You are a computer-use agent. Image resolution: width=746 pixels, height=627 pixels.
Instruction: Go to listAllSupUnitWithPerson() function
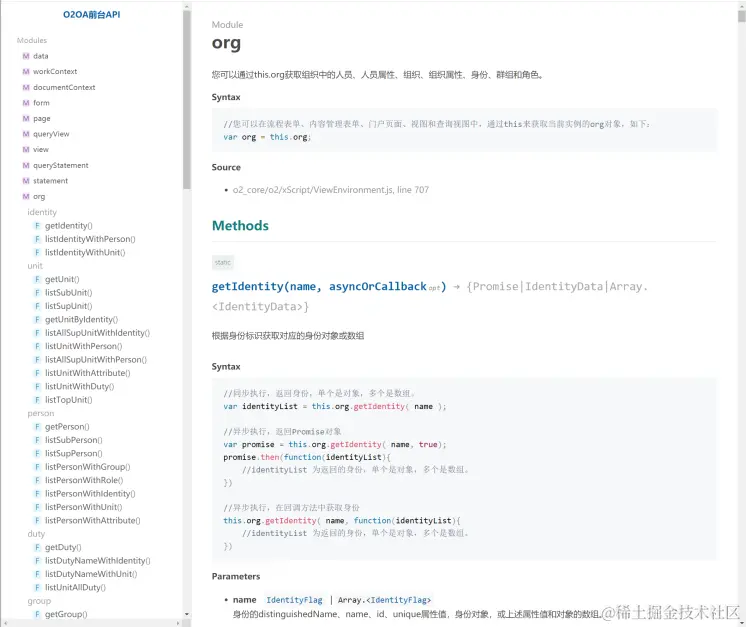(x=96, y=360)
